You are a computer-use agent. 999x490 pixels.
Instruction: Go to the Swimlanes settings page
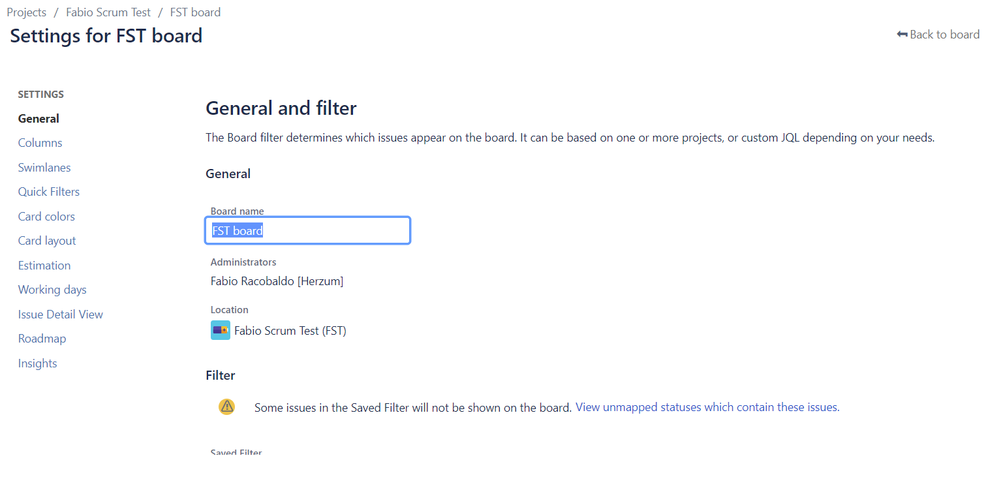(45, 168)
